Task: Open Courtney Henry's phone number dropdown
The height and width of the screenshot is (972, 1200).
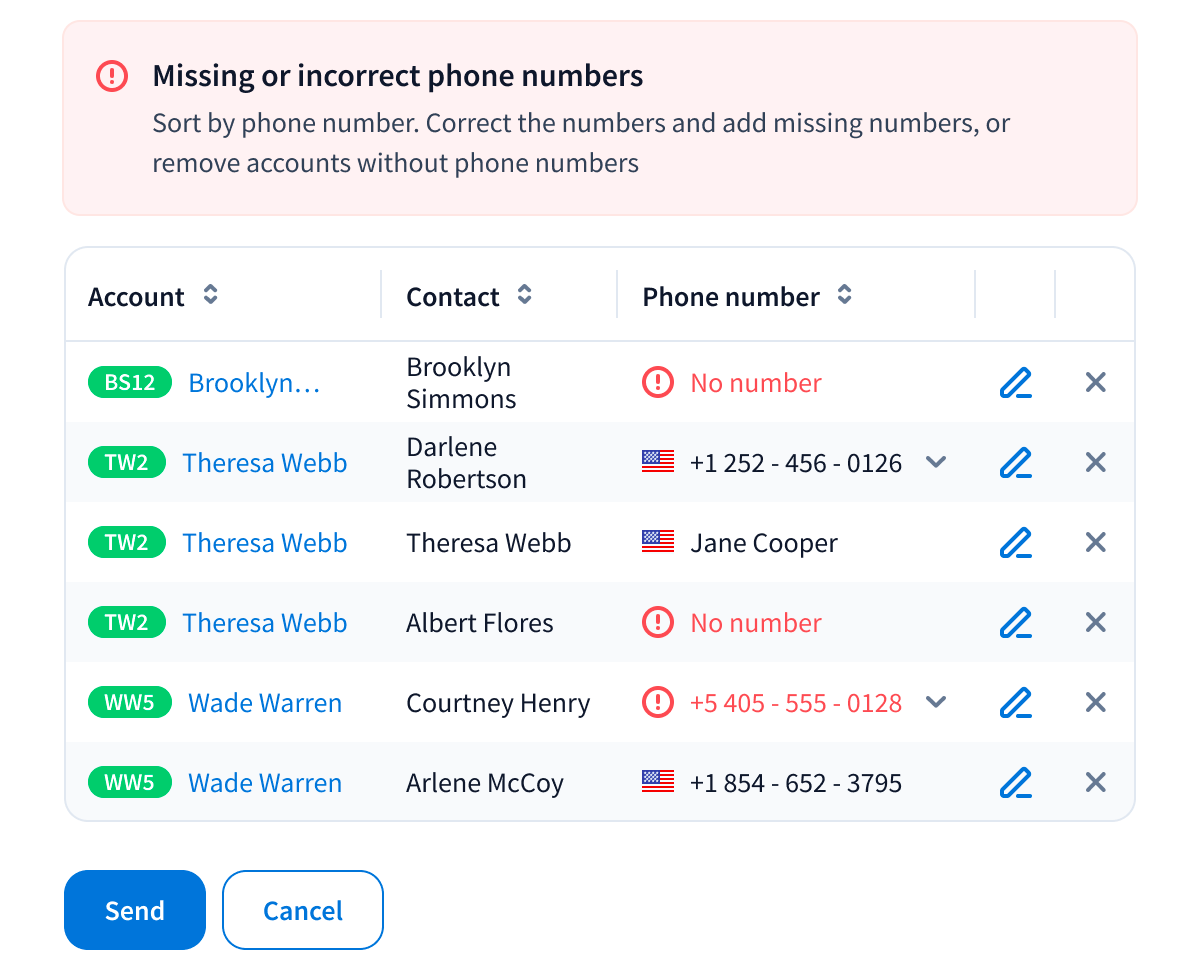Action: pyautogui.click(x=935, y=702)
